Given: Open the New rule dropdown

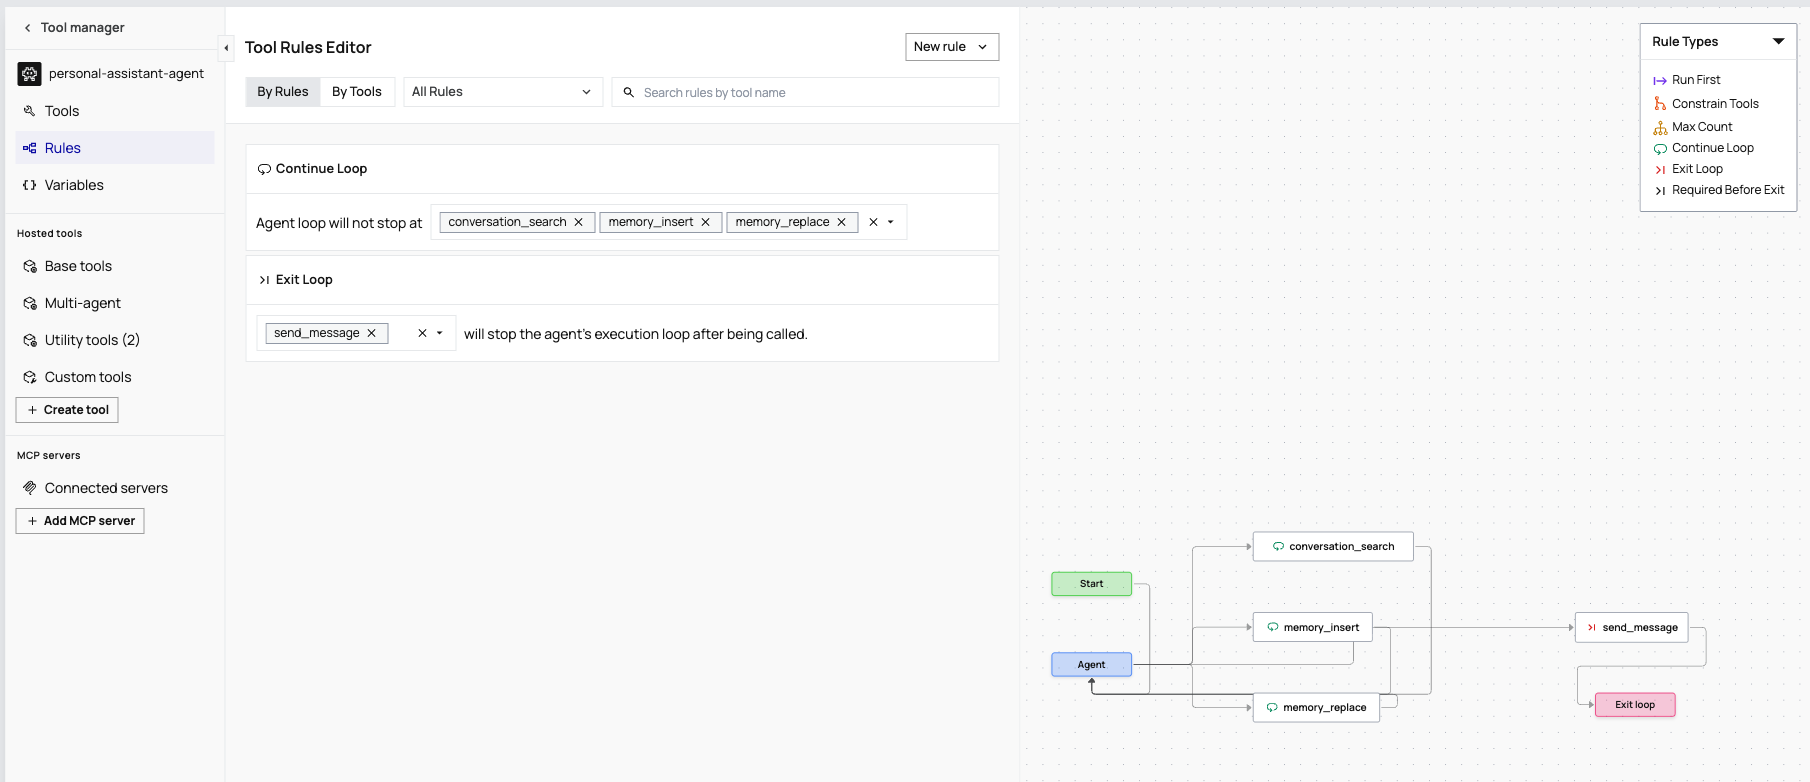Looking at the screenshot, I should click(x=951, y=47).
